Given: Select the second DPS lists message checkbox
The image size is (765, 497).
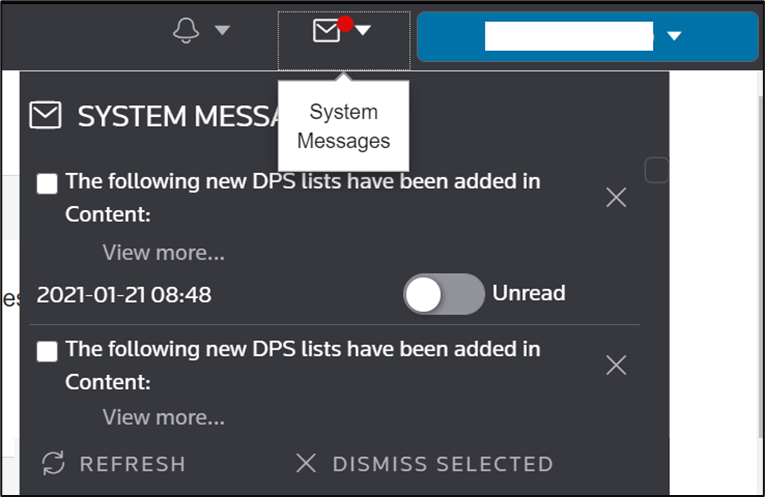Looking at the screenshot, I should 47,351.
